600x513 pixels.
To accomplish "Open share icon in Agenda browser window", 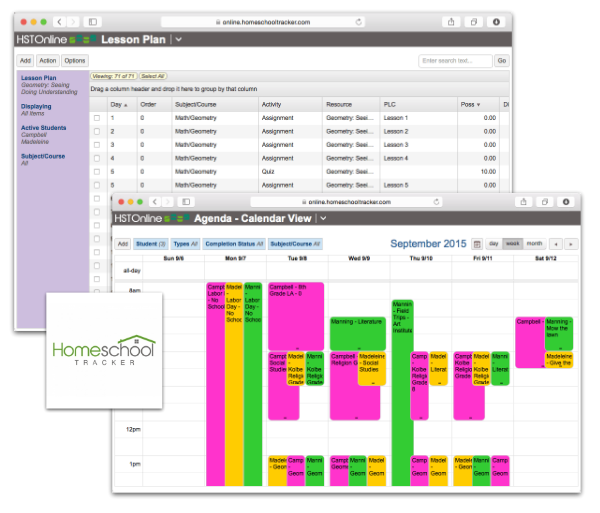I will click(523, 202).
